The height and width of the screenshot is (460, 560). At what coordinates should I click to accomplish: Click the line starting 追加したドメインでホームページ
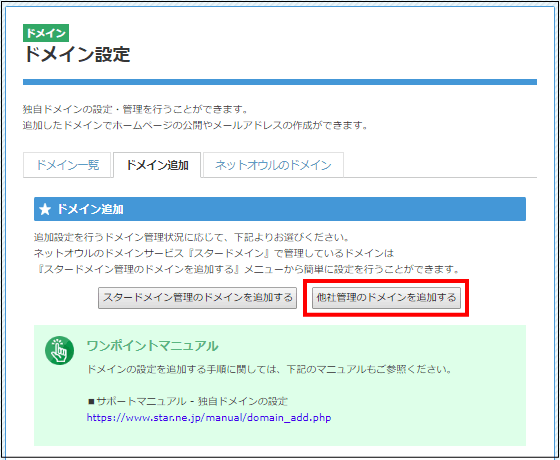click(195, 125)
